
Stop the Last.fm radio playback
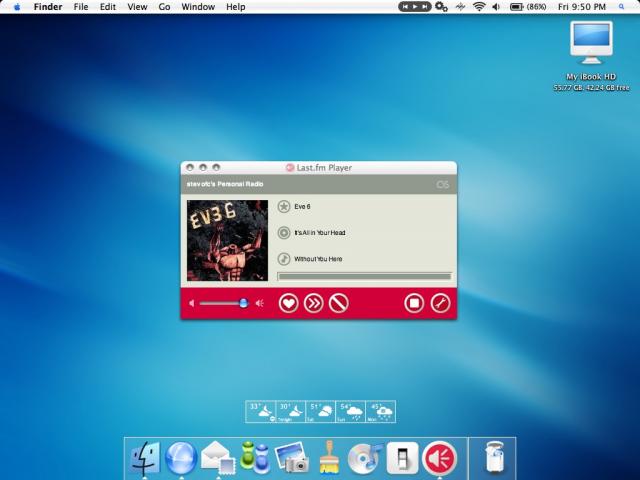(x=414, y=303)
